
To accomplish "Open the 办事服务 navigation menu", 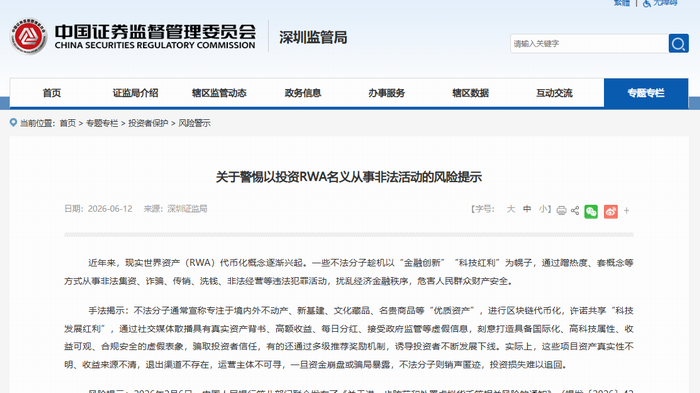I will coord(387,93).
